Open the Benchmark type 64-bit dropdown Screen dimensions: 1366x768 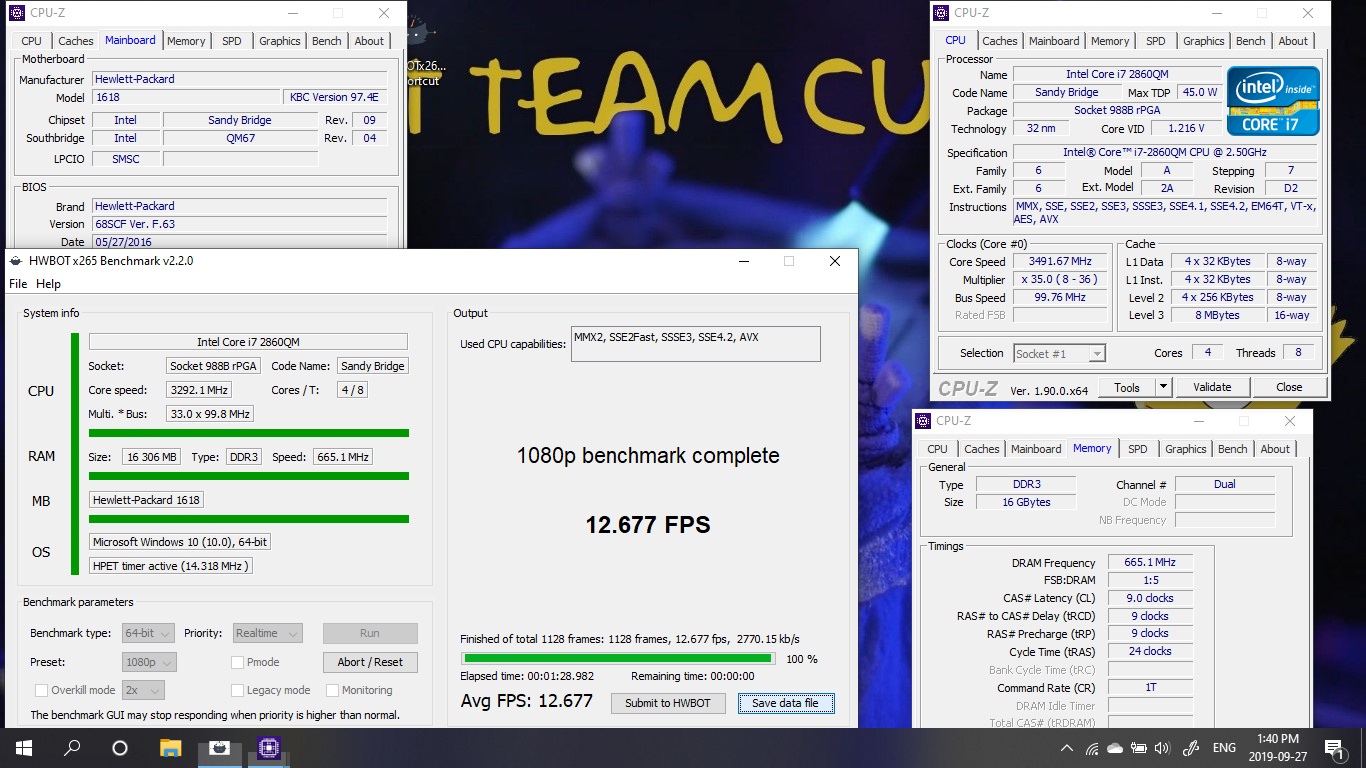(x=148, y=633)
